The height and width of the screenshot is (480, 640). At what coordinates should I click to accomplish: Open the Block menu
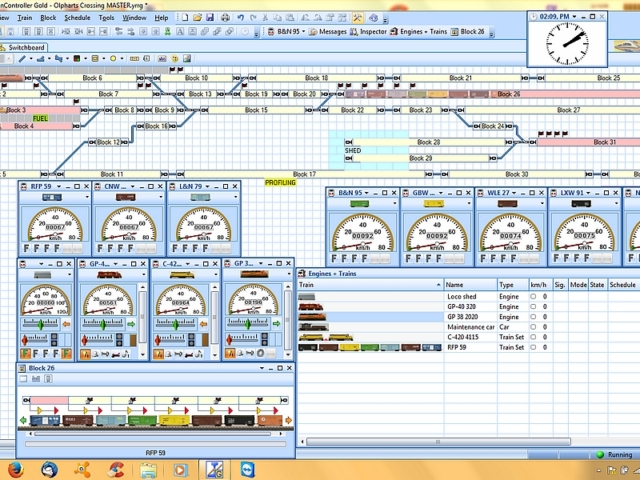pyautogui.click(x=48, y=18)
